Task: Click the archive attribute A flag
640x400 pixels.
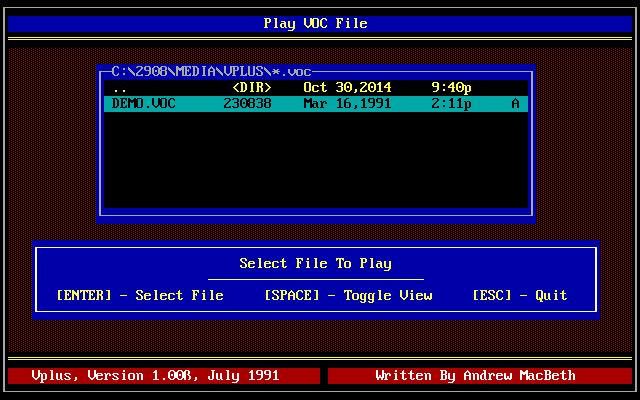Action: click(515, 104)
